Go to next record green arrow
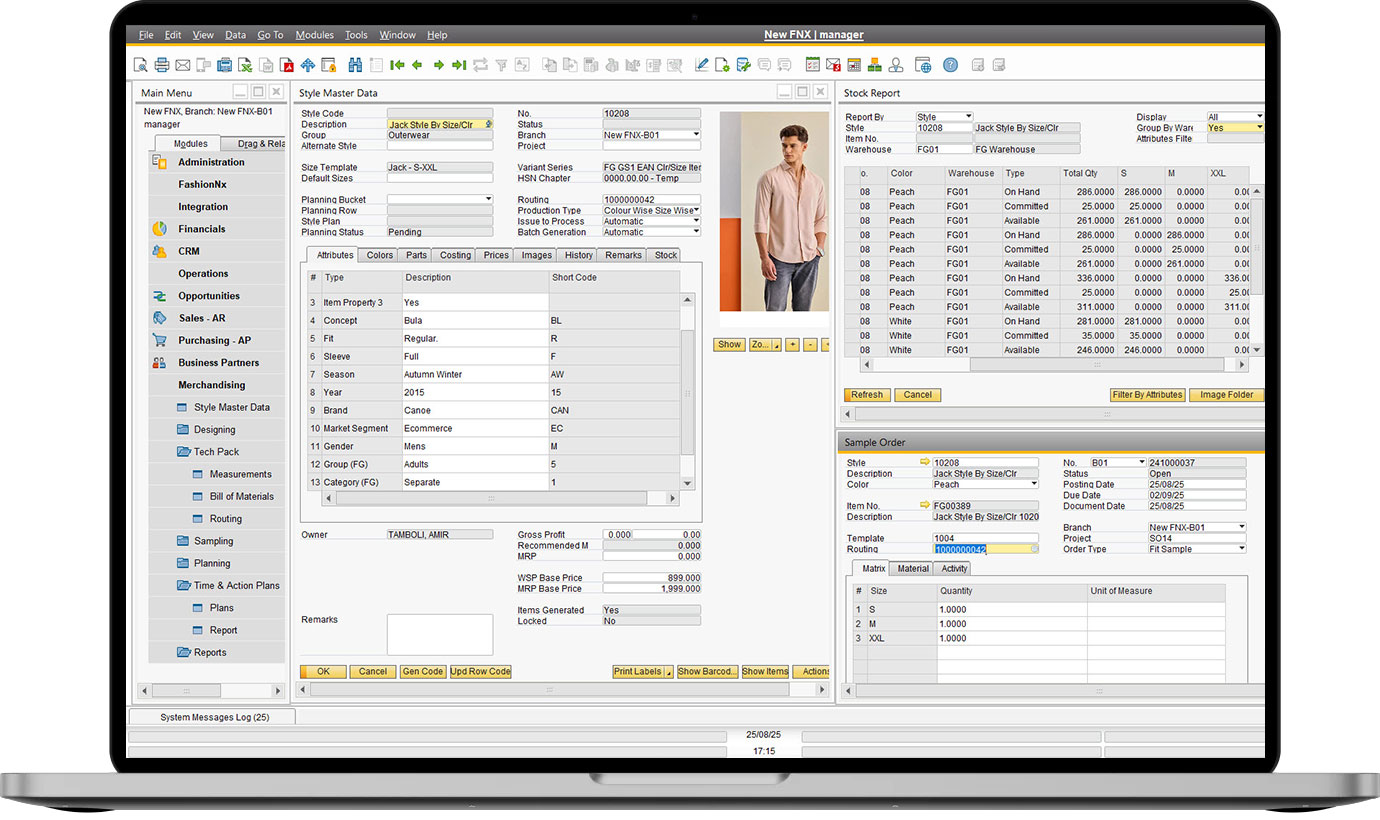 438,65
